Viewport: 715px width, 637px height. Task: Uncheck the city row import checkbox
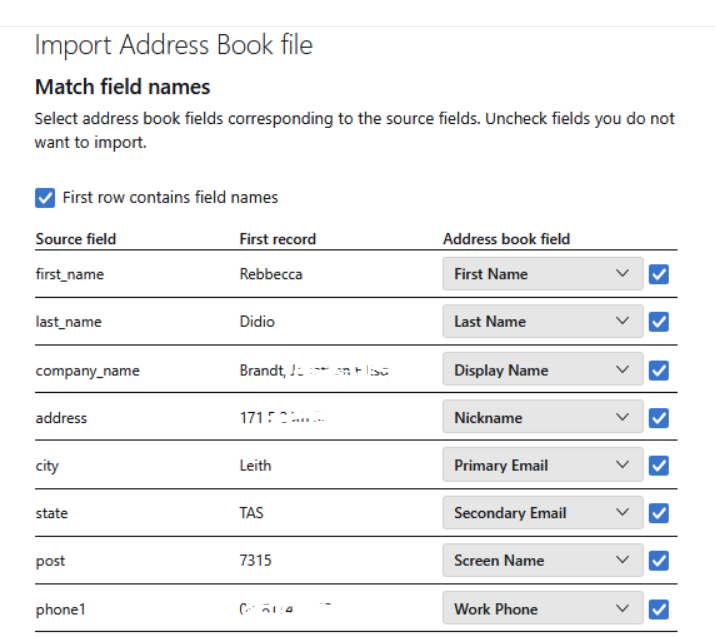click(x=658, y=465)
